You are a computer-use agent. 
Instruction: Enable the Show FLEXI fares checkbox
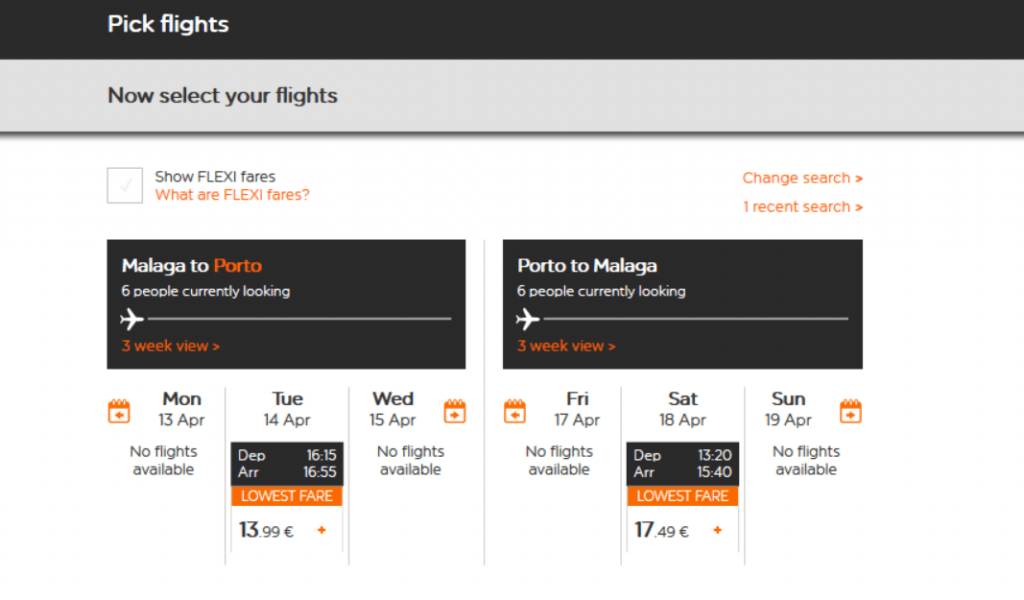point(125,185)
